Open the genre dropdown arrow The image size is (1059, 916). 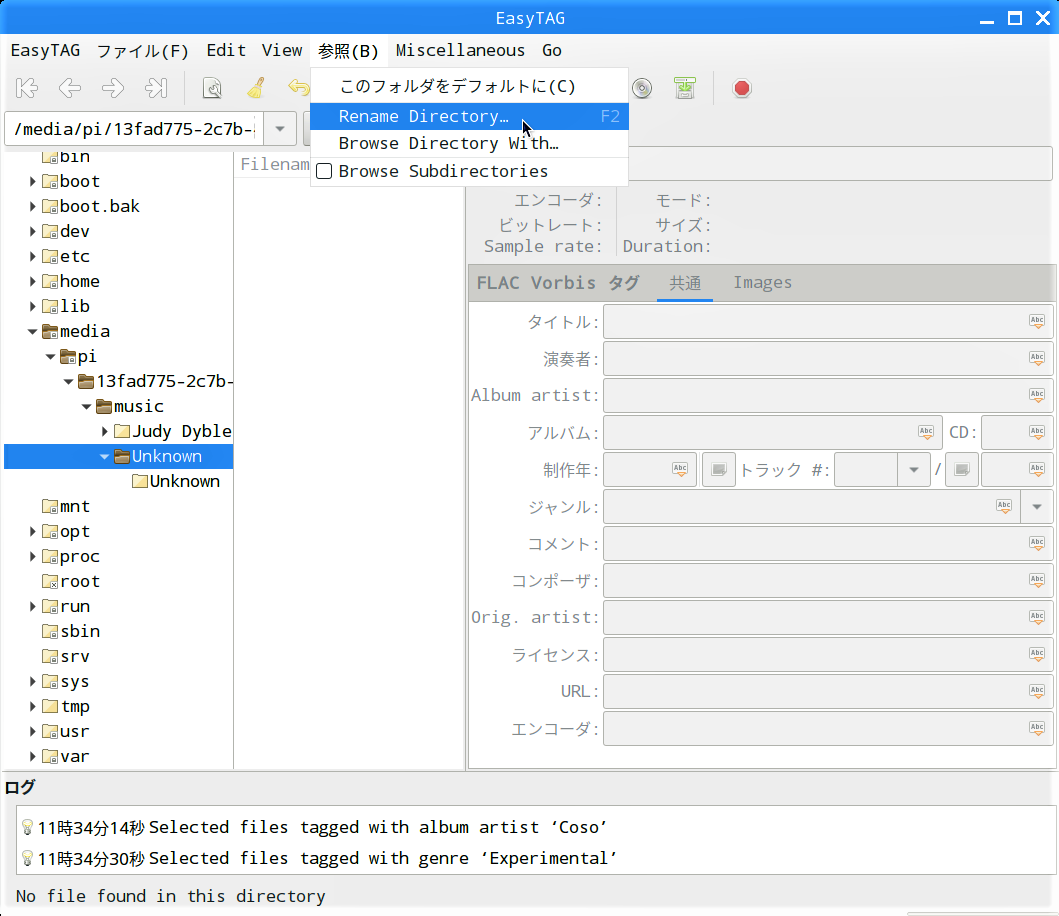pos(1037,507)
